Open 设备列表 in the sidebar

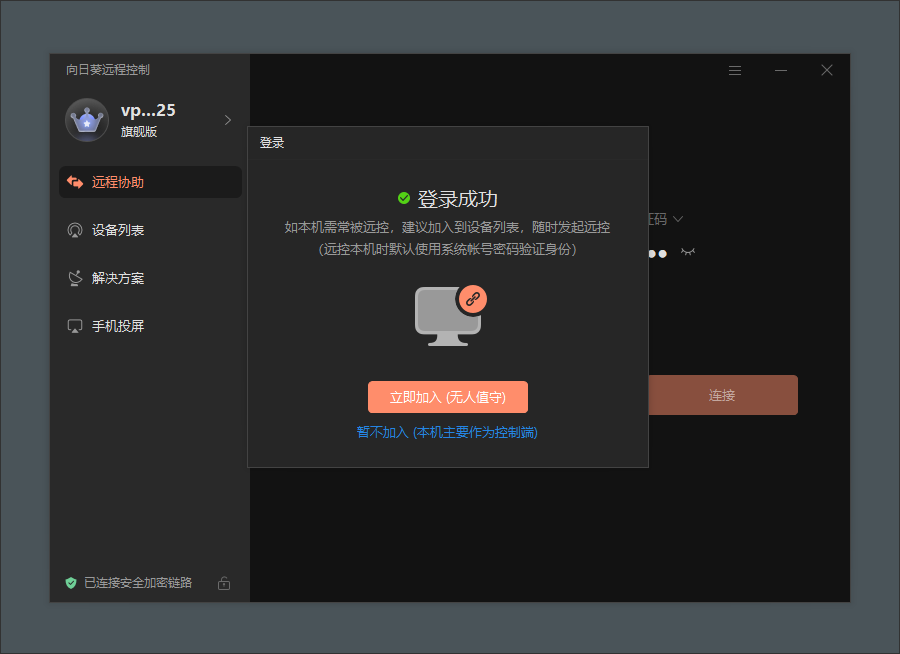150,230
